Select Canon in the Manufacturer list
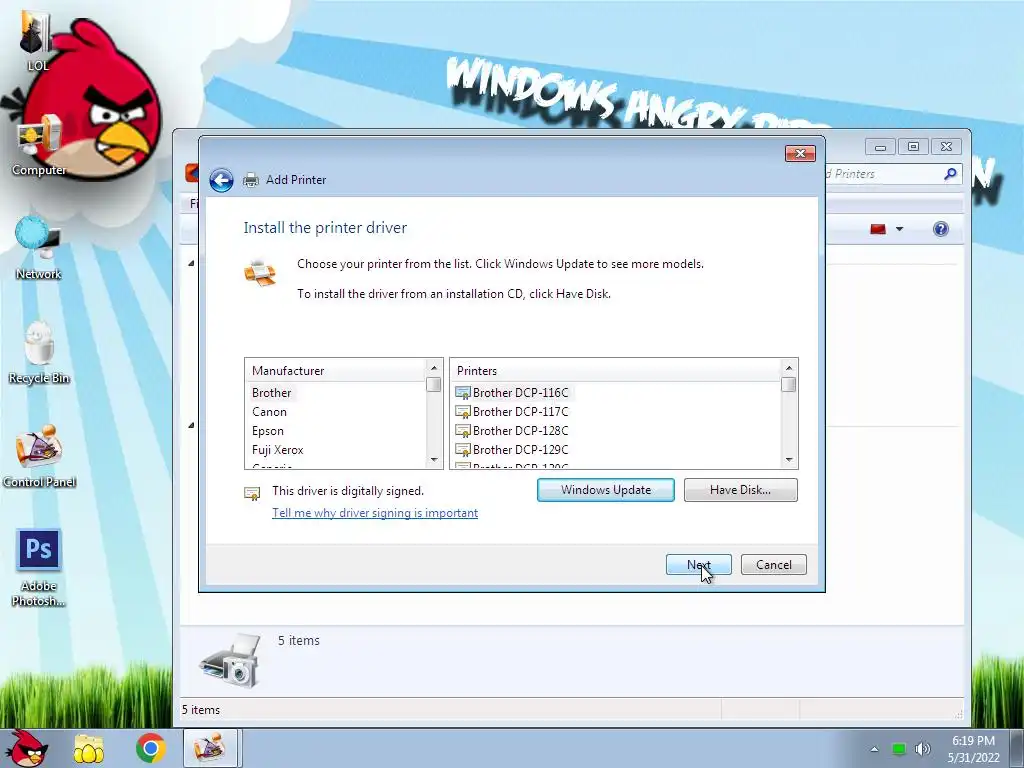Viewport: 1024px width, 768px height. tap(270, 412)
